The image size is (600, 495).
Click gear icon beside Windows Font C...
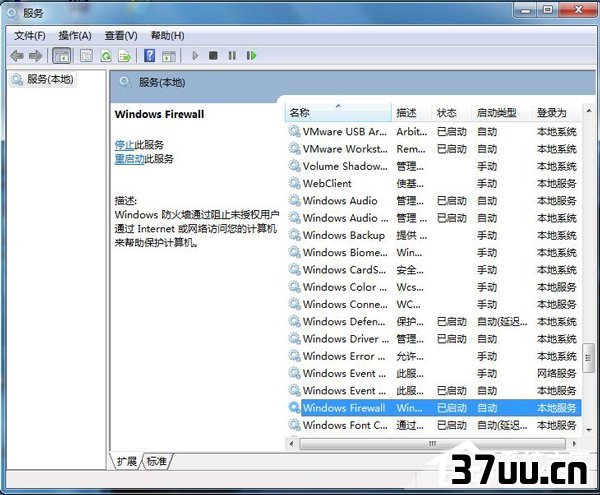[294, 425]
